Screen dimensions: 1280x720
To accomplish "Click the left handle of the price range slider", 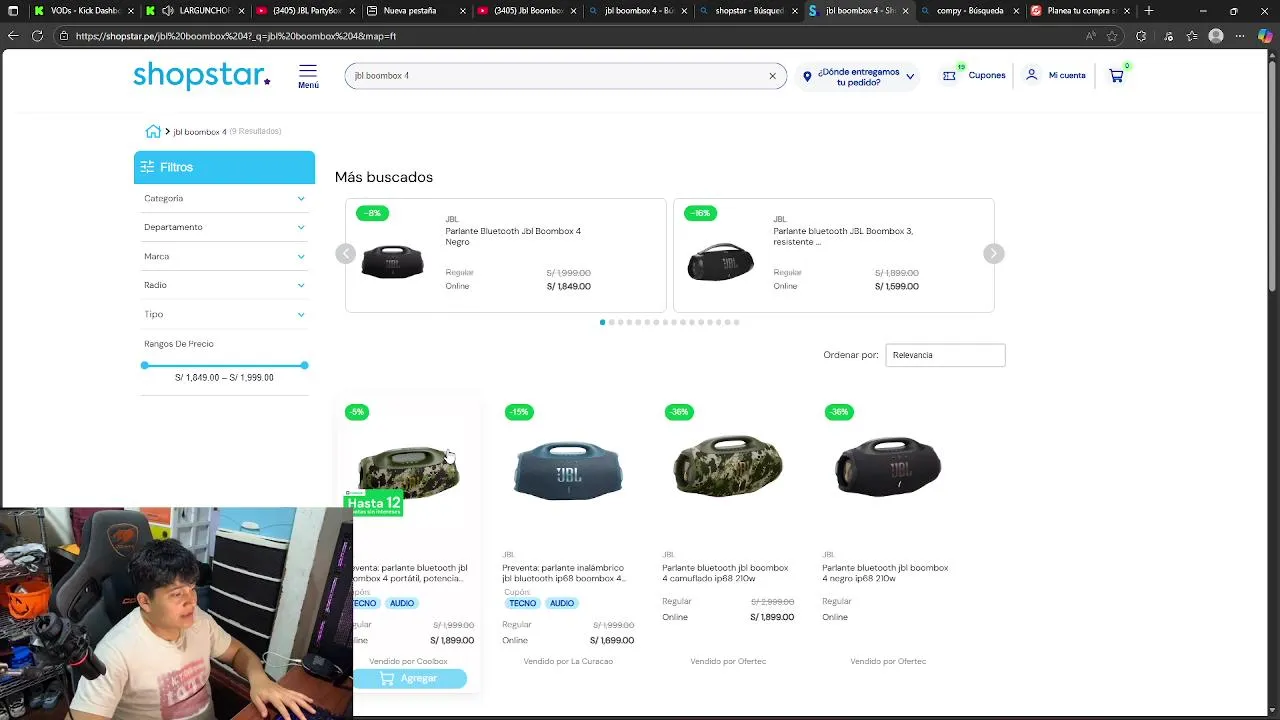I will pyautogui.click(x=145, y=366).
